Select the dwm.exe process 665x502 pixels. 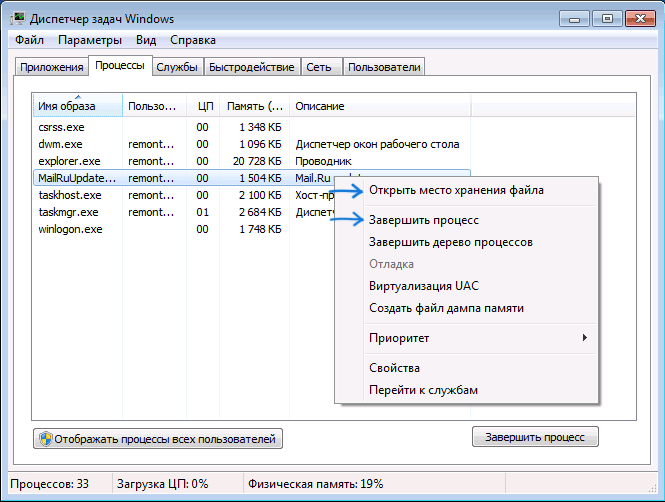click(252, 144)
